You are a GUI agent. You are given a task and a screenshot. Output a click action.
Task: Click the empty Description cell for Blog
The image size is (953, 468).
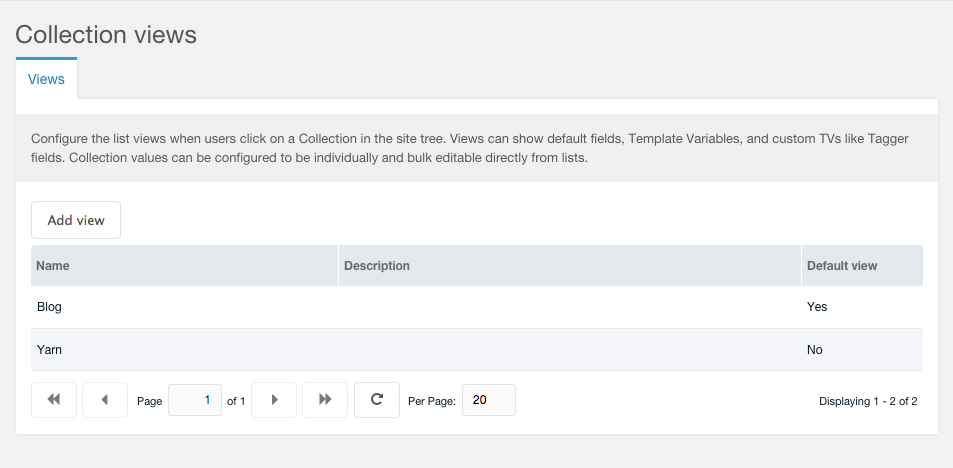(x=570, y=307)
